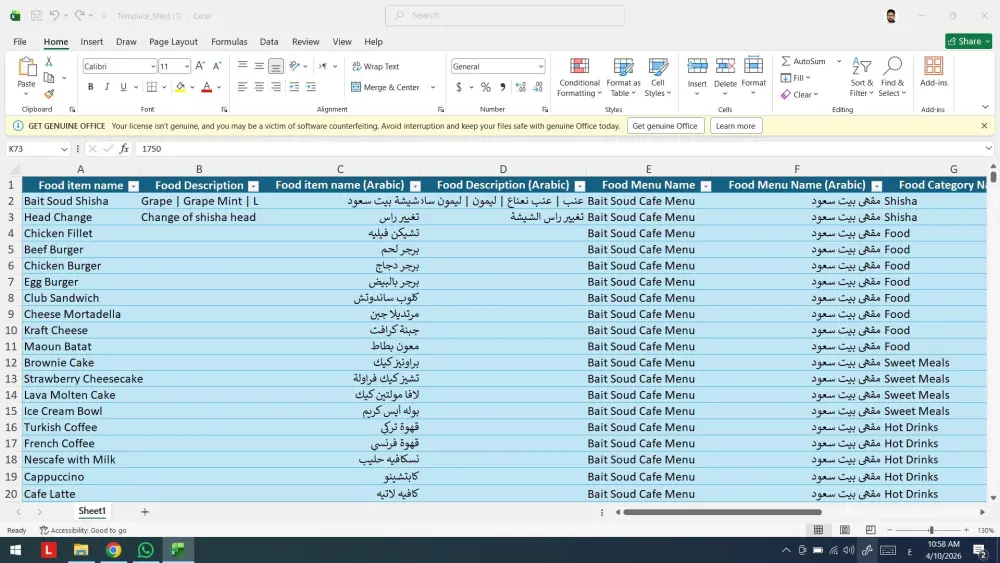Switch to the Insert tab
Viewport: 1000px width, 563px height.
point(91,41)
